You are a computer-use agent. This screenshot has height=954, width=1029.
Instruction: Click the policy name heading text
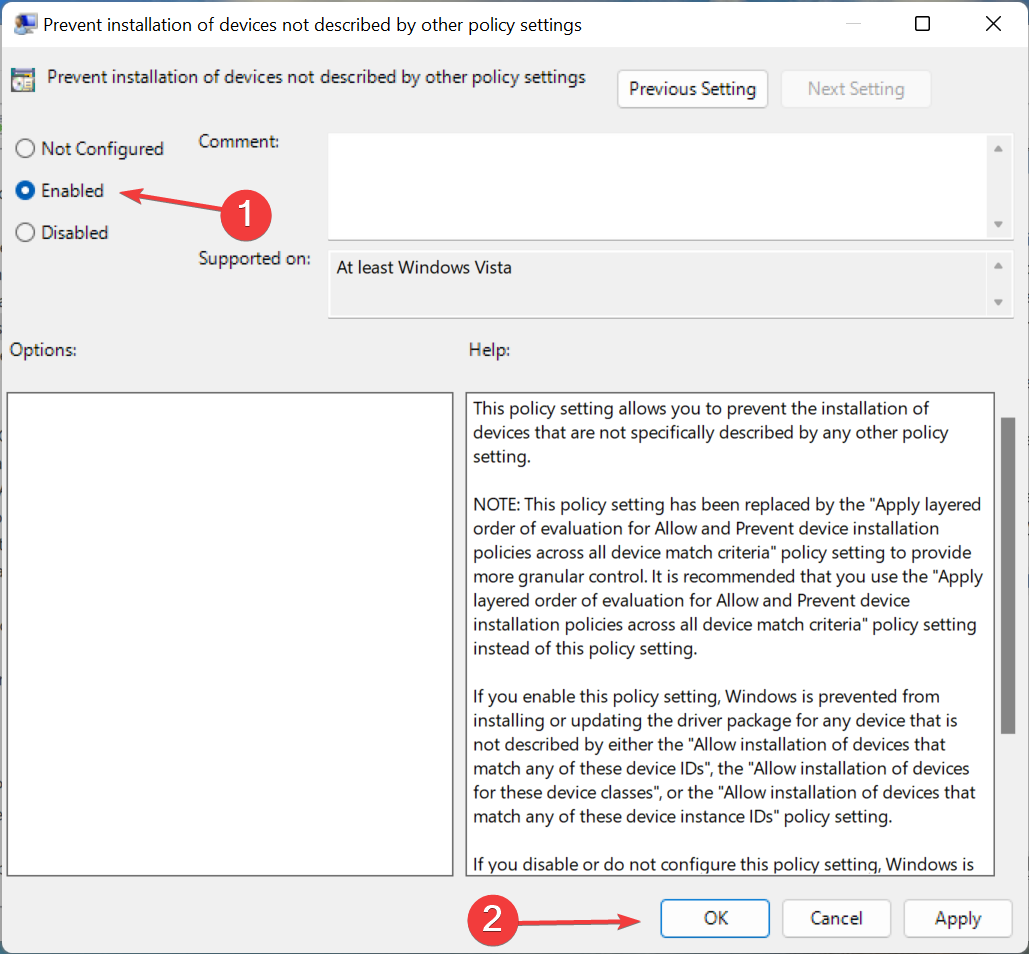[x=316, y=77]
